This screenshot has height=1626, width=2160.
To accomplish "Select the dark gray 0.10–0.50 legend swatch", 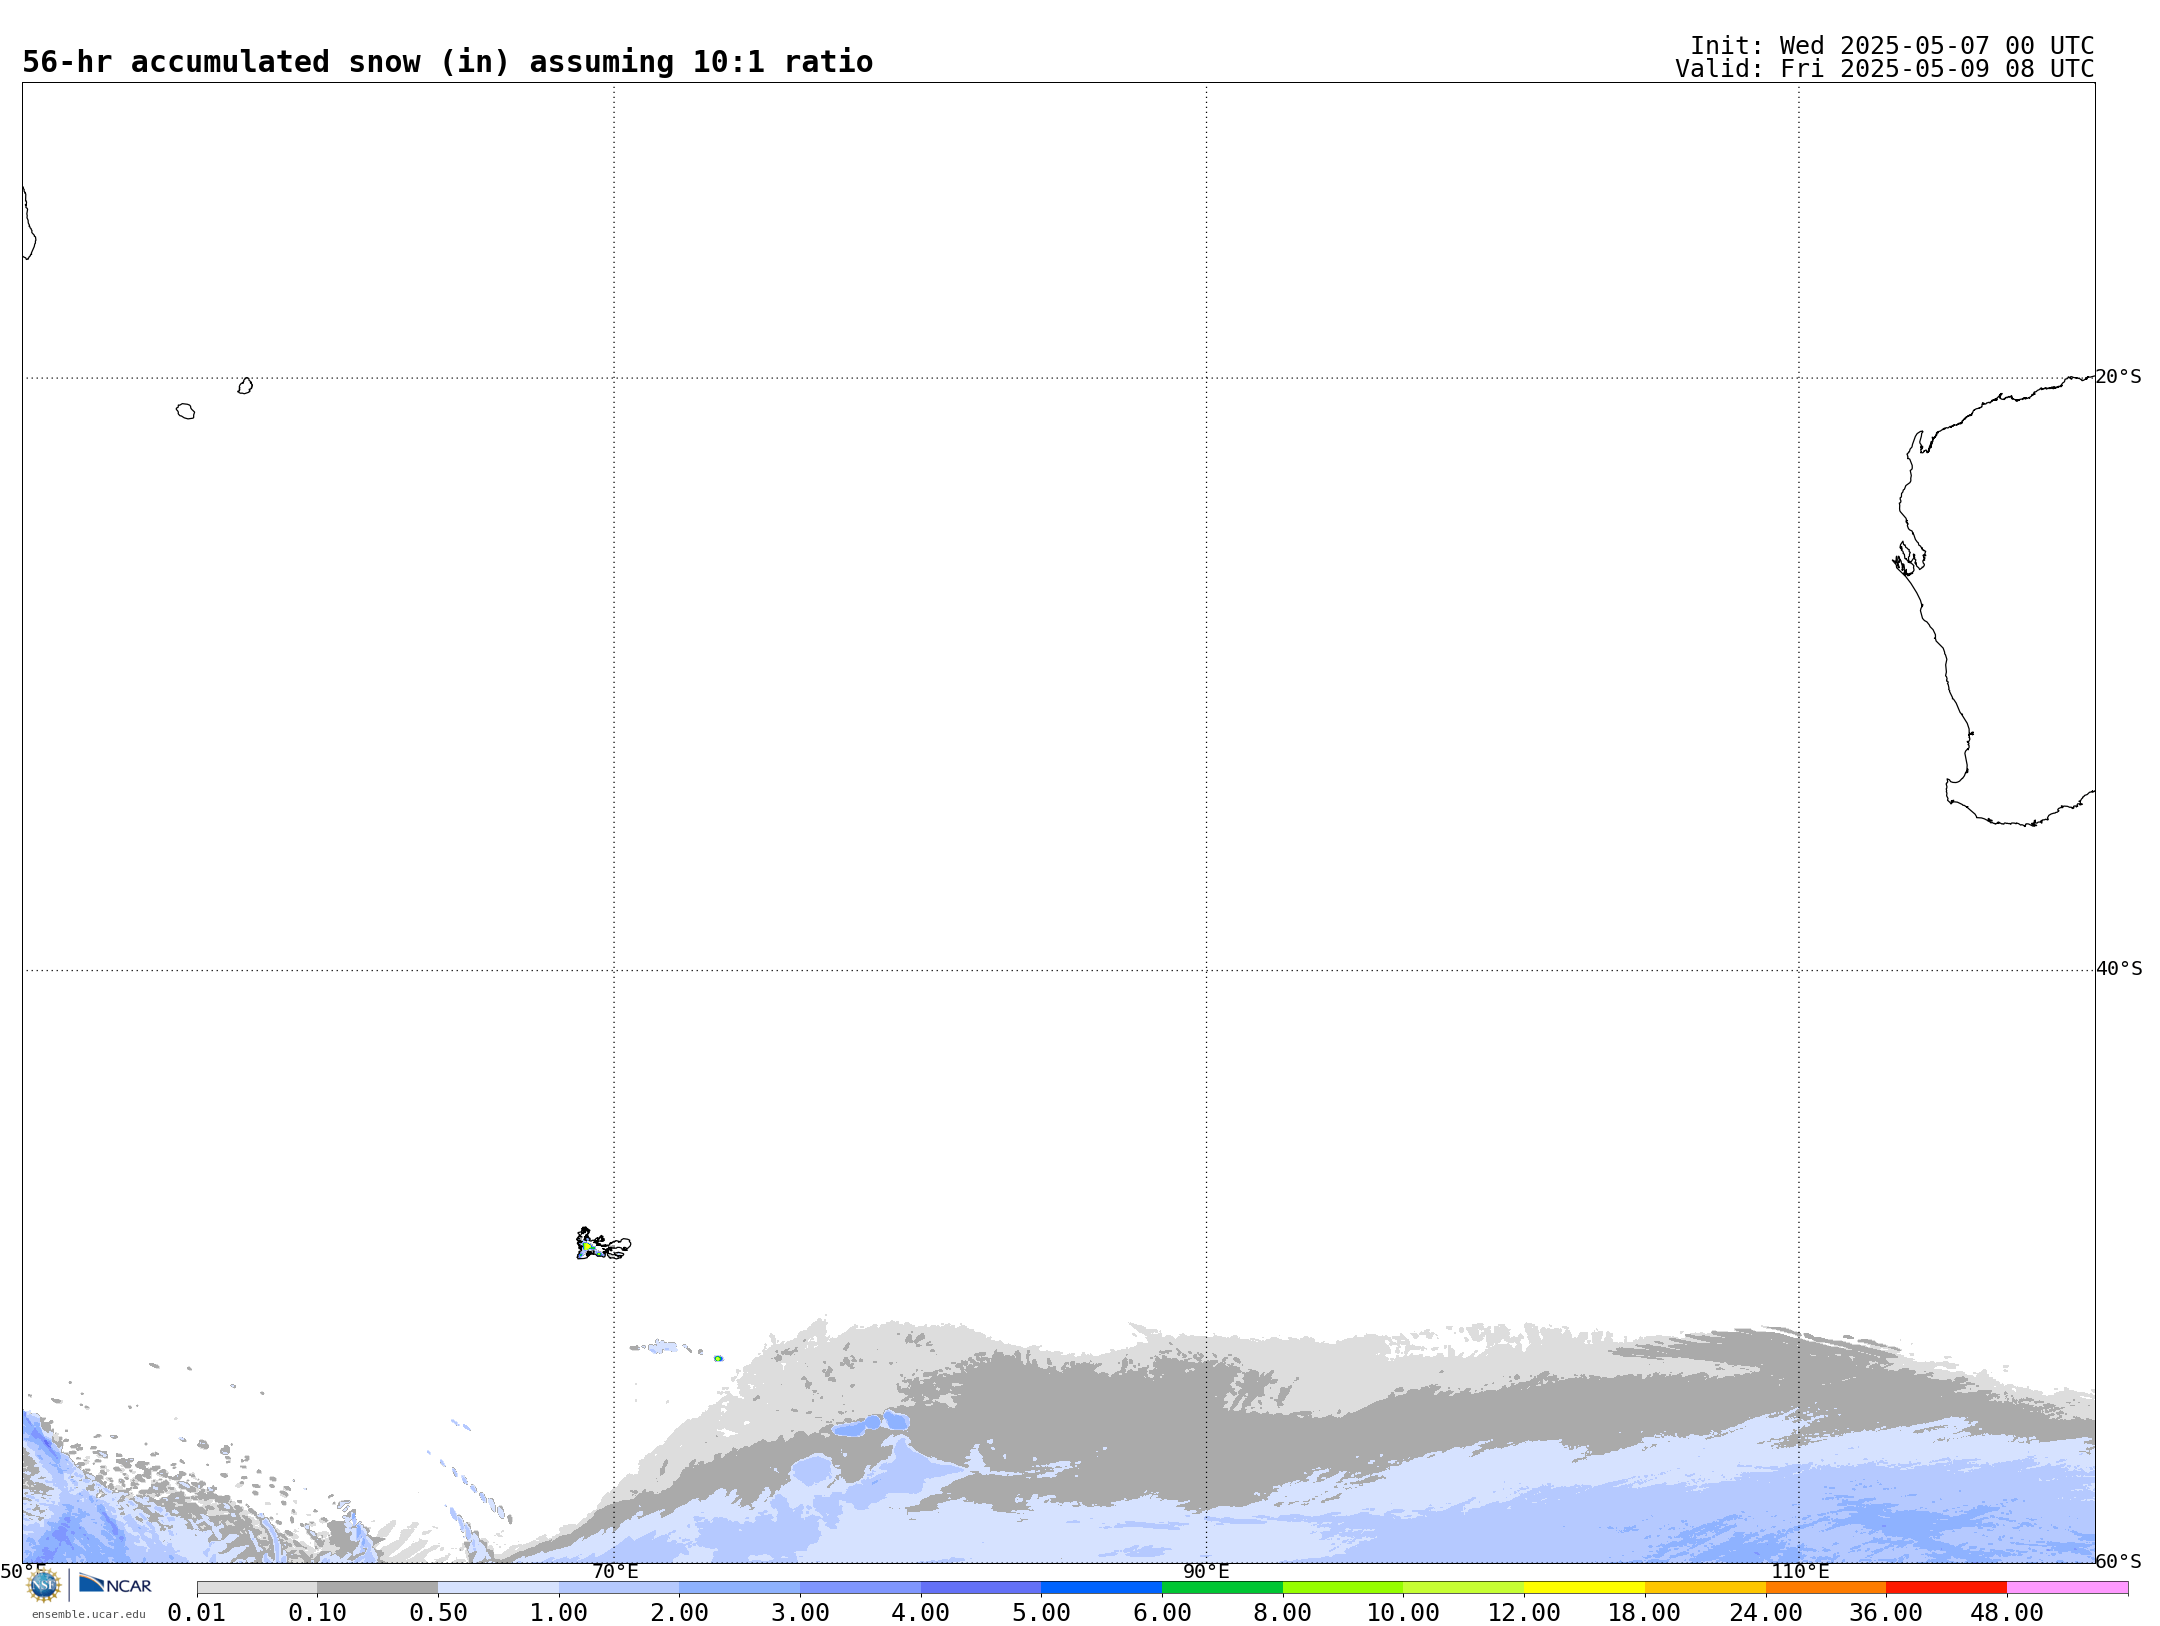I will pos(377,1588).
